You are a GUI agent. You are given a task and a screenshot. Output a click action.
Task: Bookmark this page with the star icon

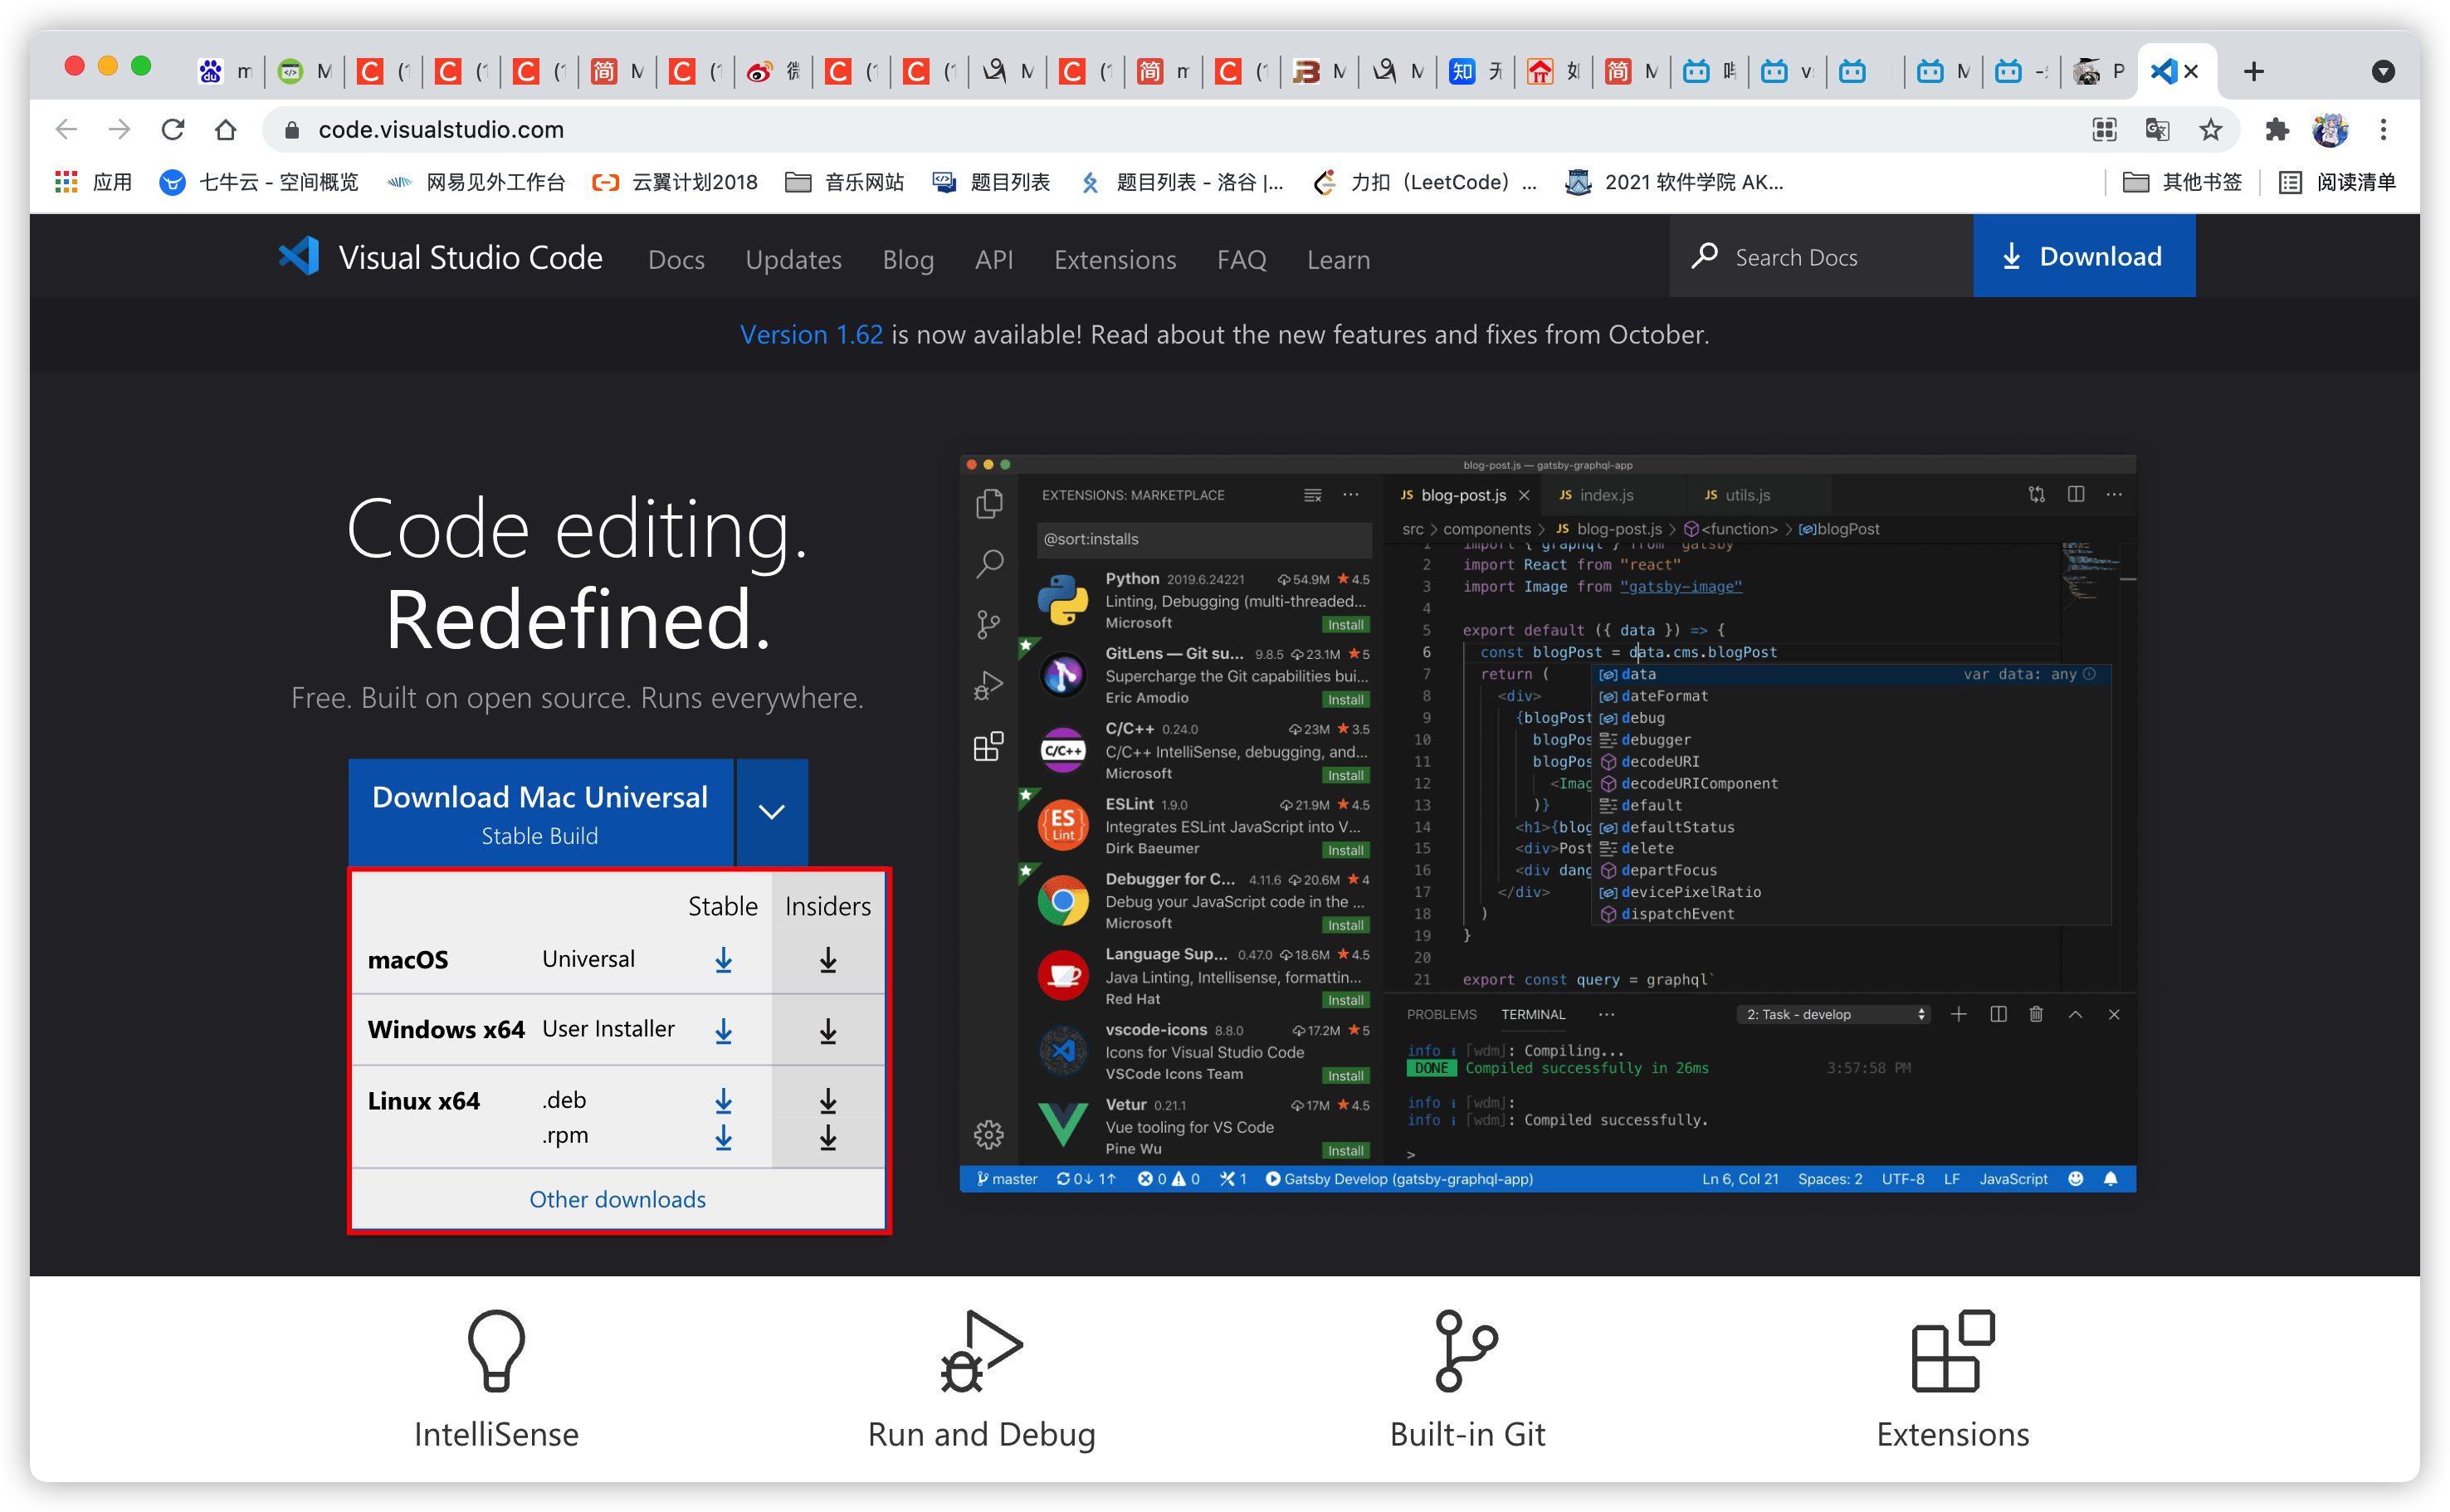(2210, 129)
